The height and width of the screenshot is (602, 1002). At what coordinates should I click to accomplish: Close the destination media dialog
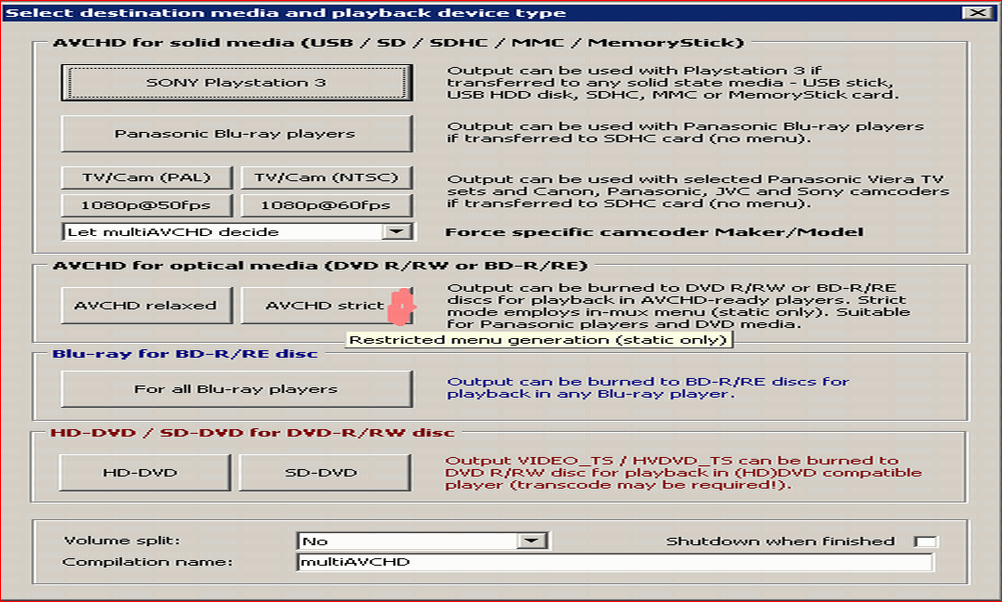(x=974, y=12)
